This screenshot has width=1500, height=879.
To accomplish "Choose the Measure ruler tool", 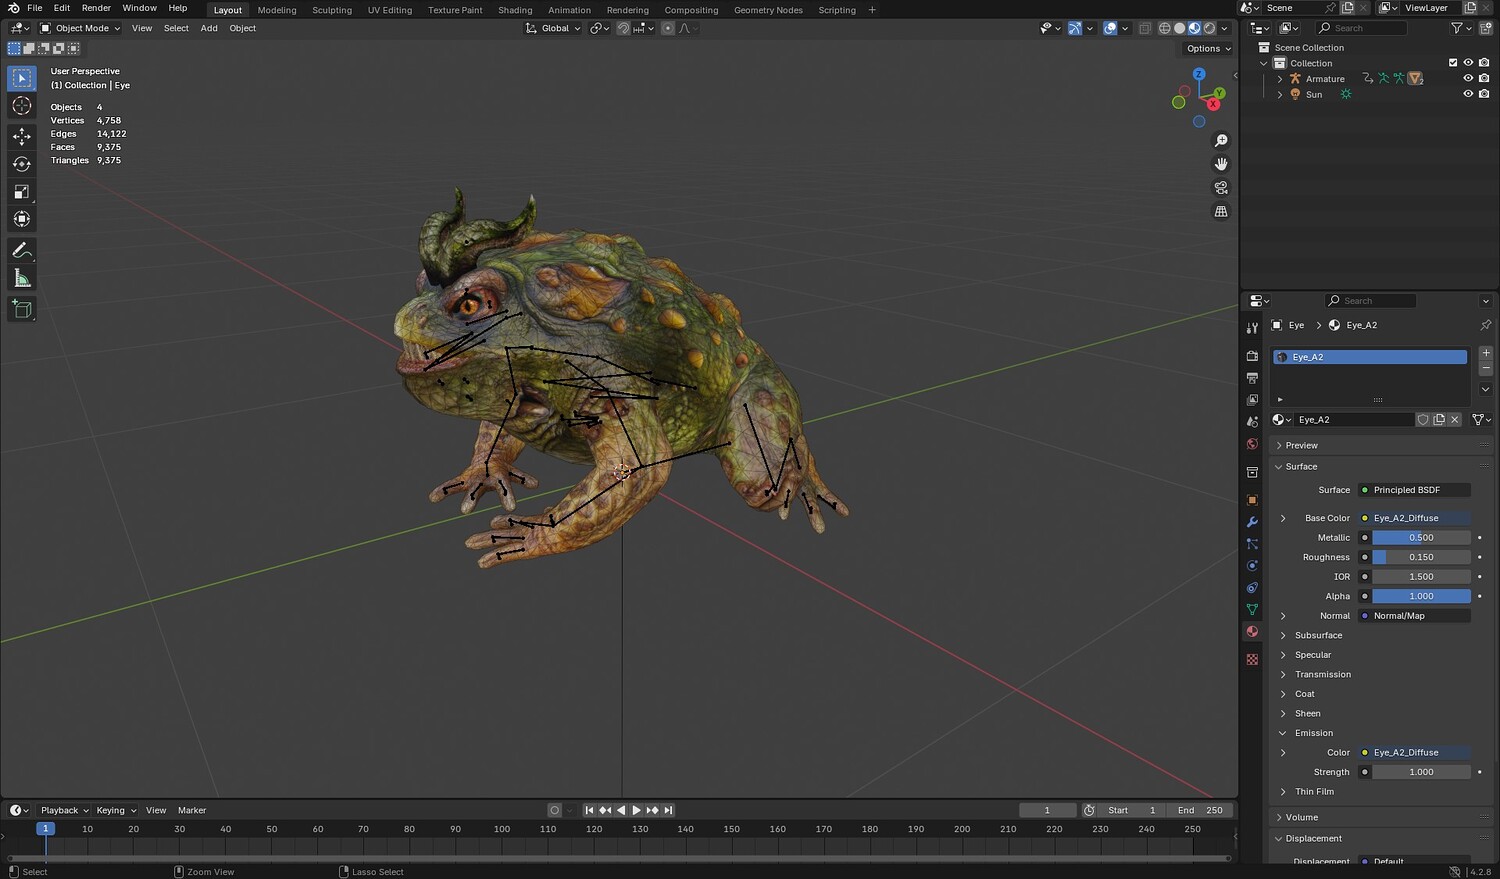I will tap(22, 279).
